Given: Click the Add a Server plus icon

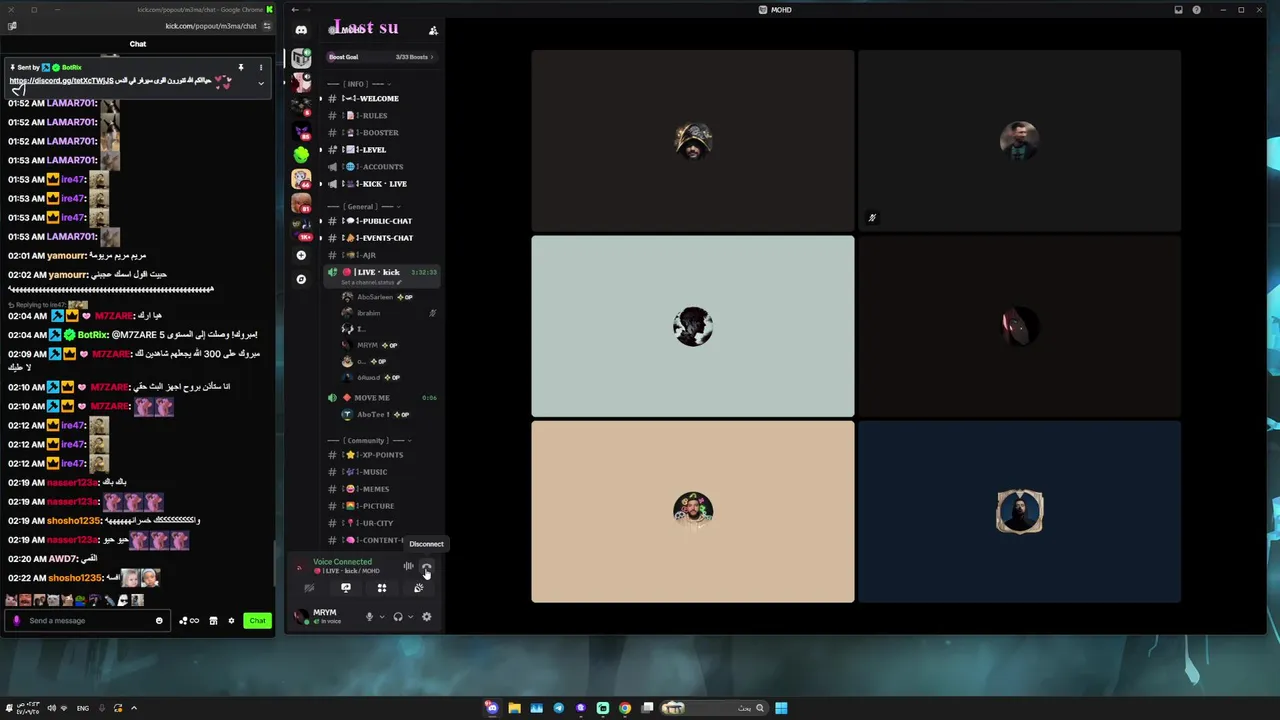Looking at the screenshot, I should pyautogui.click(x=301, y=255).
